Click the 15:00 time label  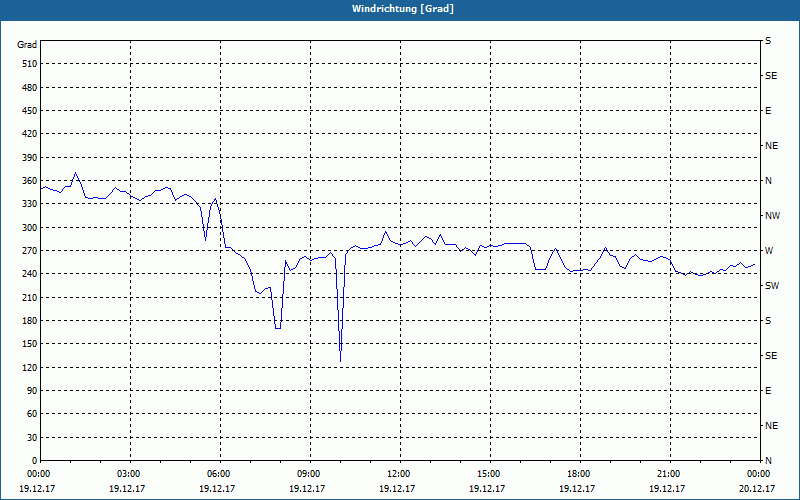pos(489,474)
